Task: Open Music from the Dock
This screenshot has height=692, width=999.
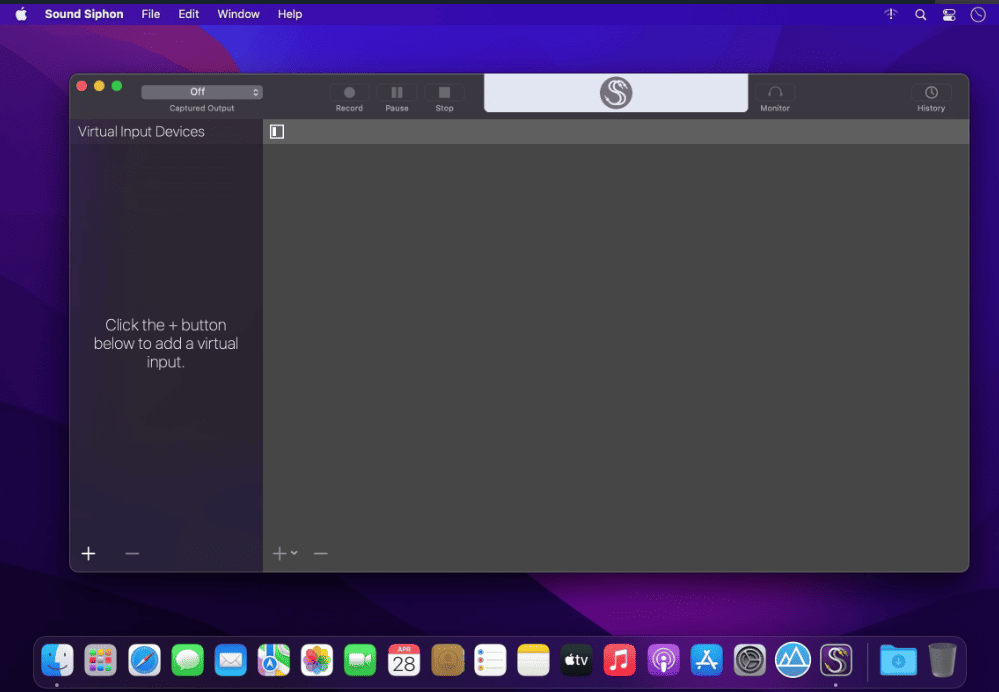Action: point(619,660)
